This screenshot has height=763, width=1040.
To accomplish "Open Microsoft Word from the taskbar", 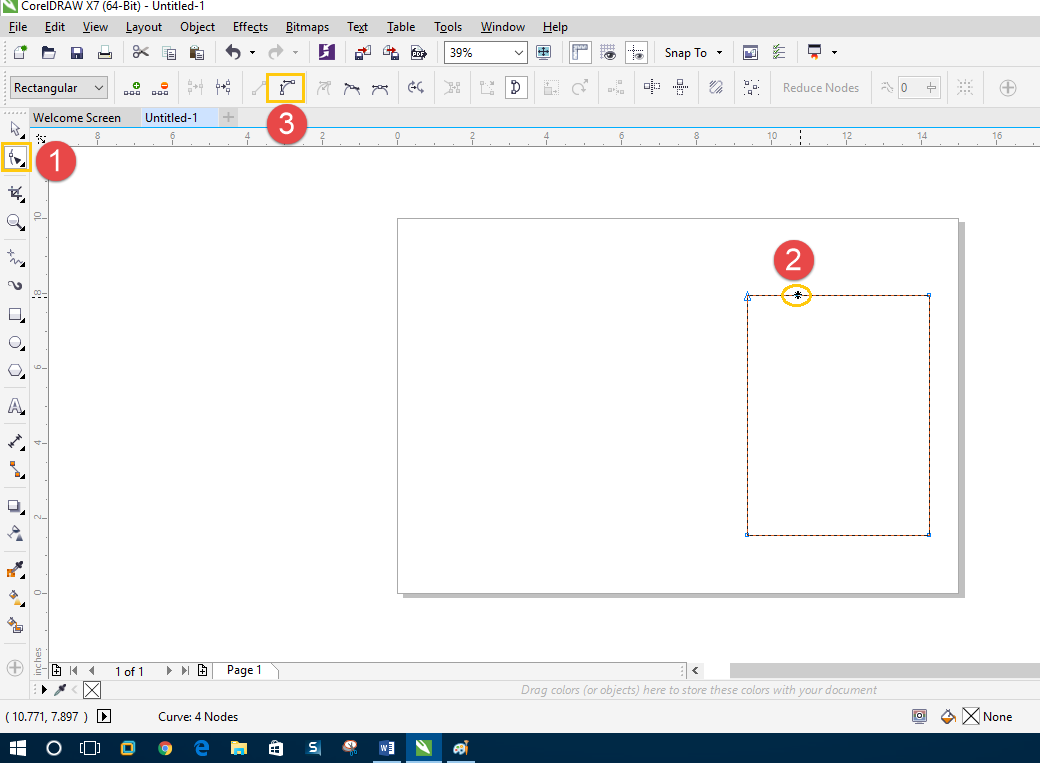I will pos(386,747).
